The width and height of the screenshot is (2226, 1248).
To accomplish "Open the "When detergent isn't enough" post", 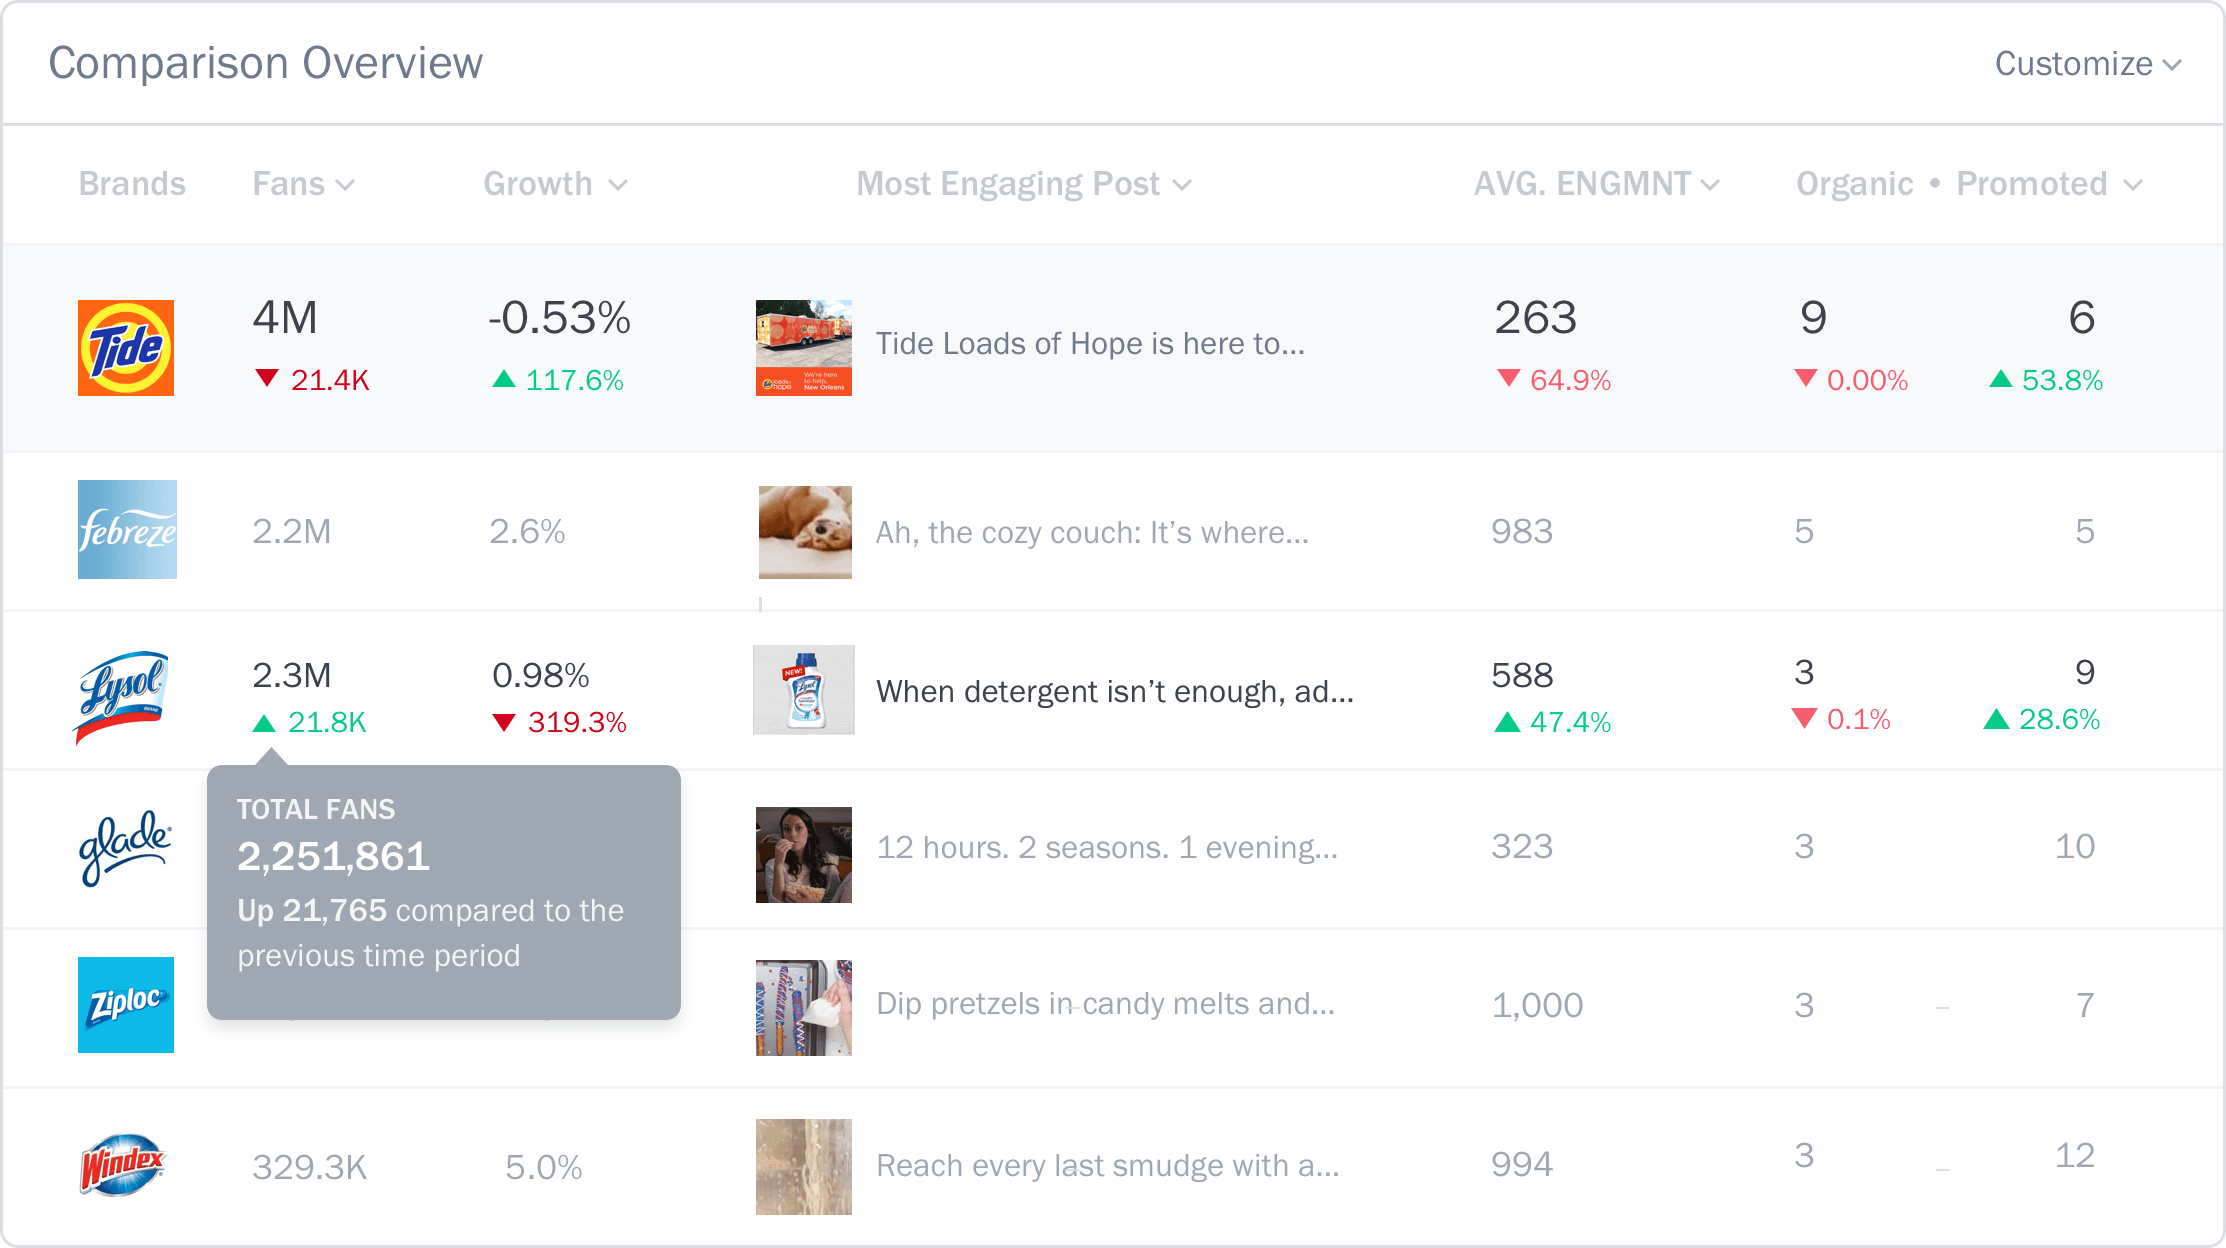I will pos(1115,692).
